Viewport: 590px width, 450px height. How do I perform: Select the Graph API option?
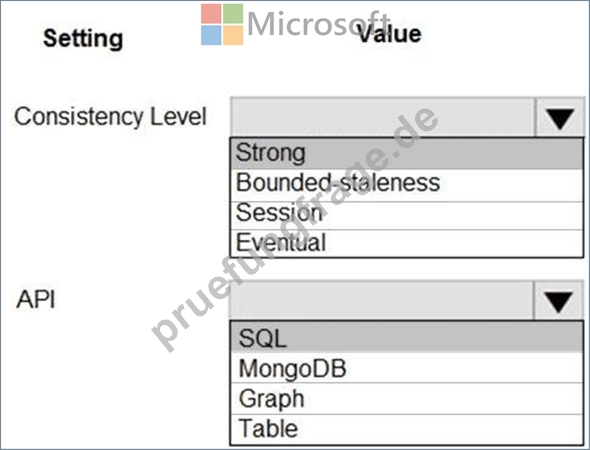coord(407,398)
